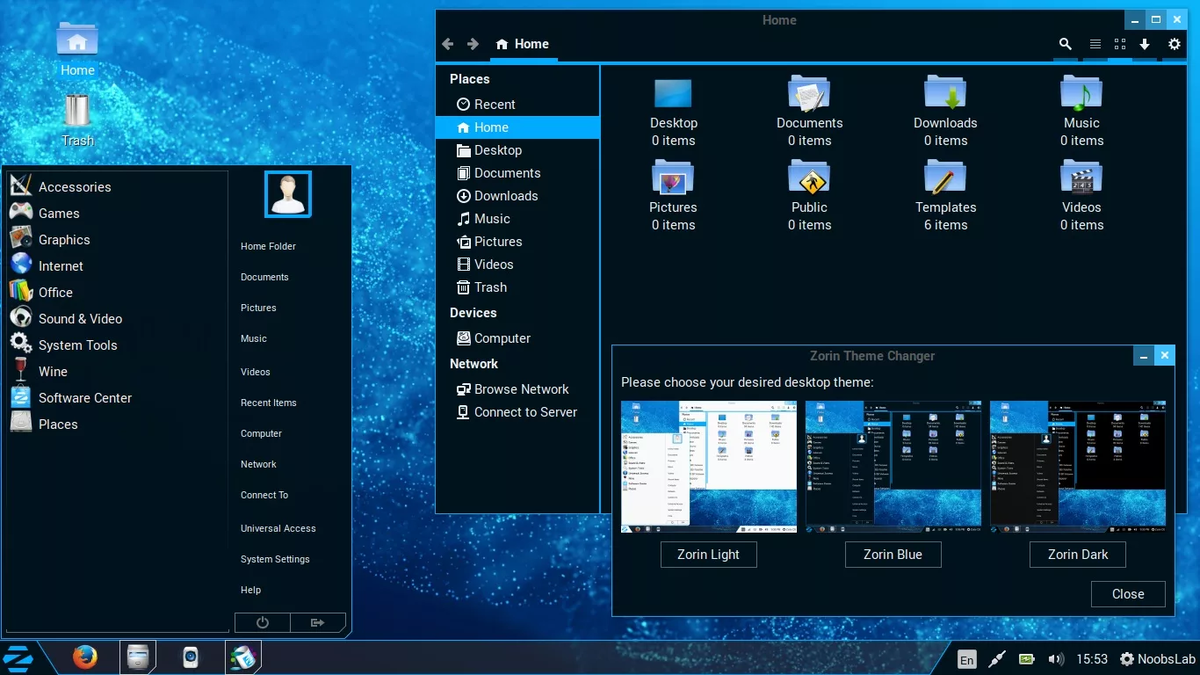Click the file manager taskbar icon

click(x=138, y=658)
